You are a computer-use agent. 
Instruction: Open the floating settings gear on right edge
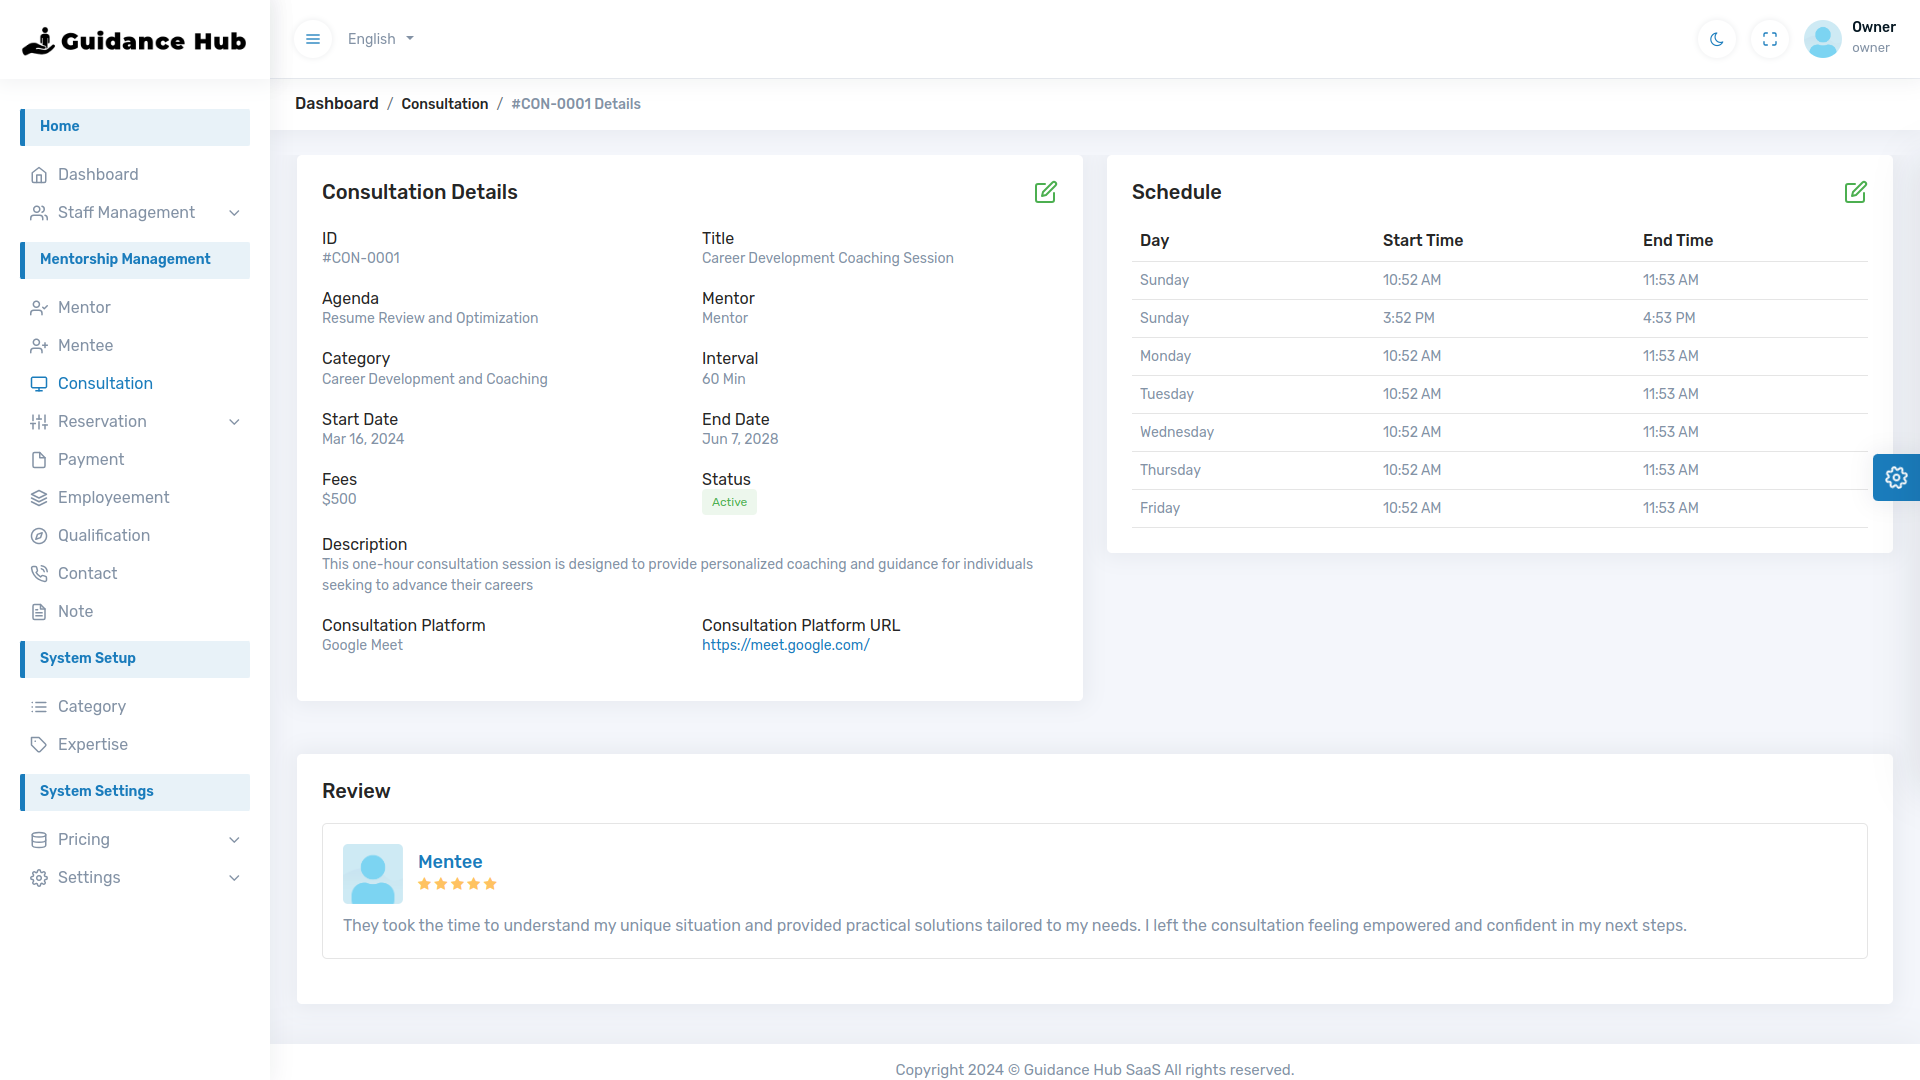[1896, 477]
